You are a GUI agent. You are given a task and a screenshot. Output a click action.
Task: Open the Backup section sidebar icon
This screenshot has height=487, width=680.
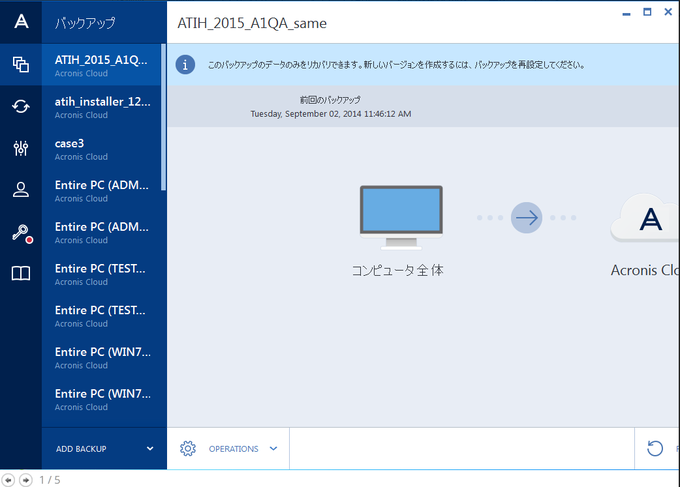pos(21,65)
